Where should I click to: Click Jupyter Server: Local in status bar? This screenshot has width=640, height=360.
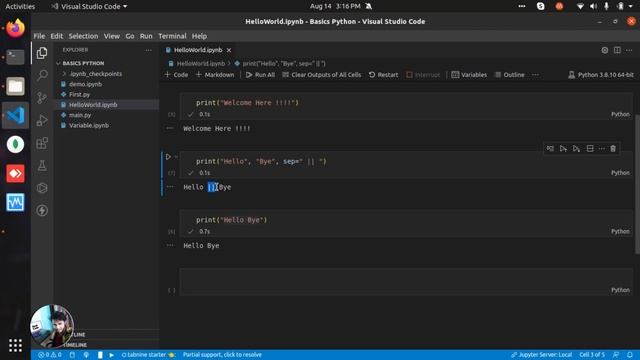pyautogui.click(x=541, y=355)
